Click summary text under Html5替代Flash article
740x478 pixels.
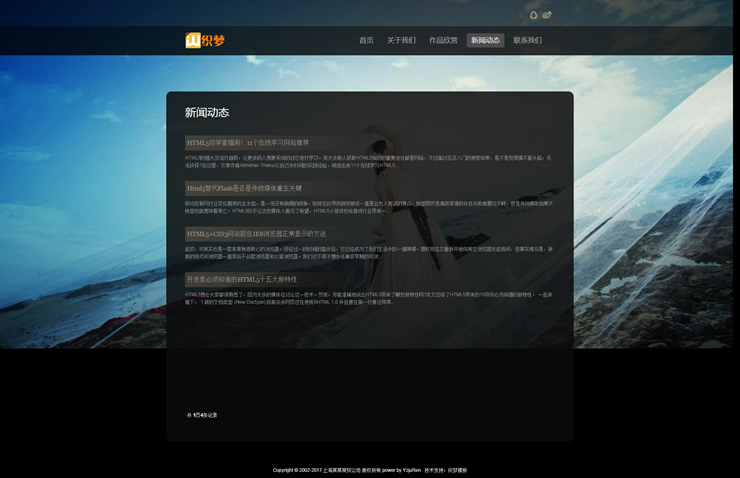367,207
